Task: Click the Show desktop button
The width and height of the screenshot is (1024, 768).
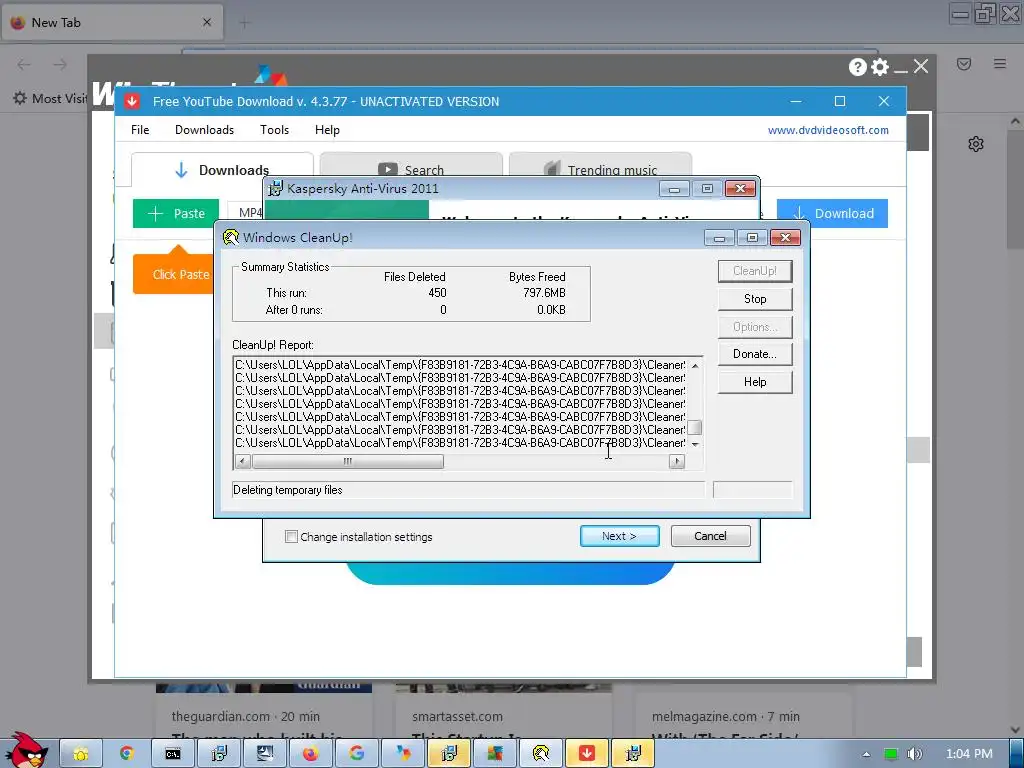Action: 1017,754
